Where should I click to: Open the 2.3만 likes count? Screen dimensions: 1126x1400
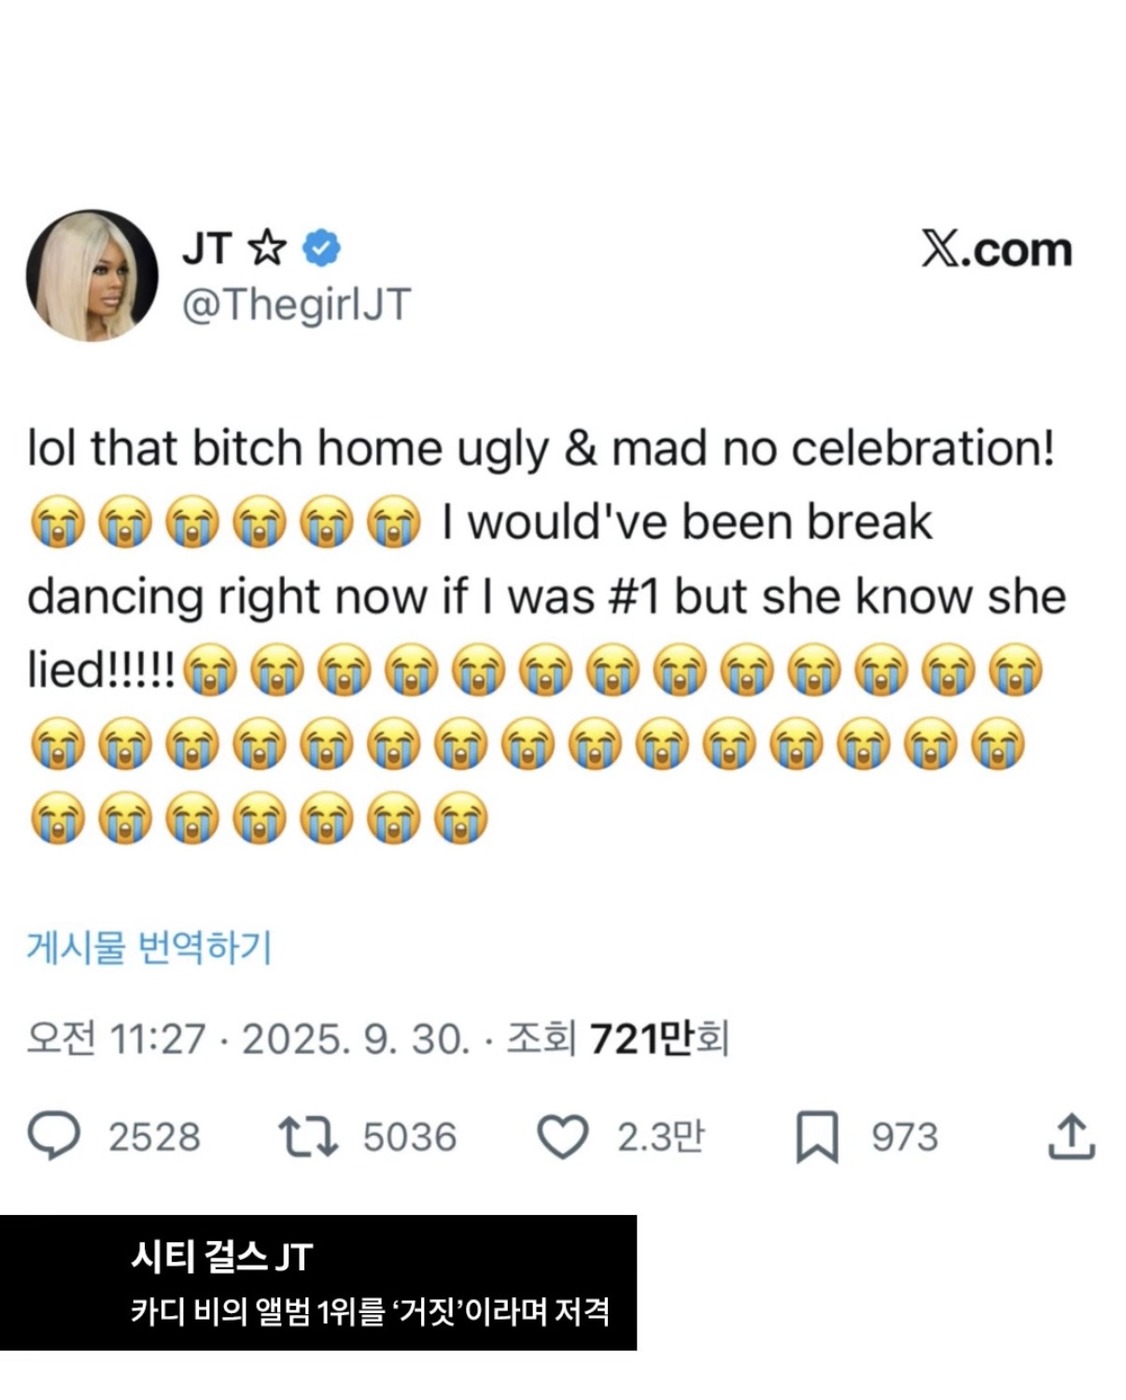tap(661, 1137)
